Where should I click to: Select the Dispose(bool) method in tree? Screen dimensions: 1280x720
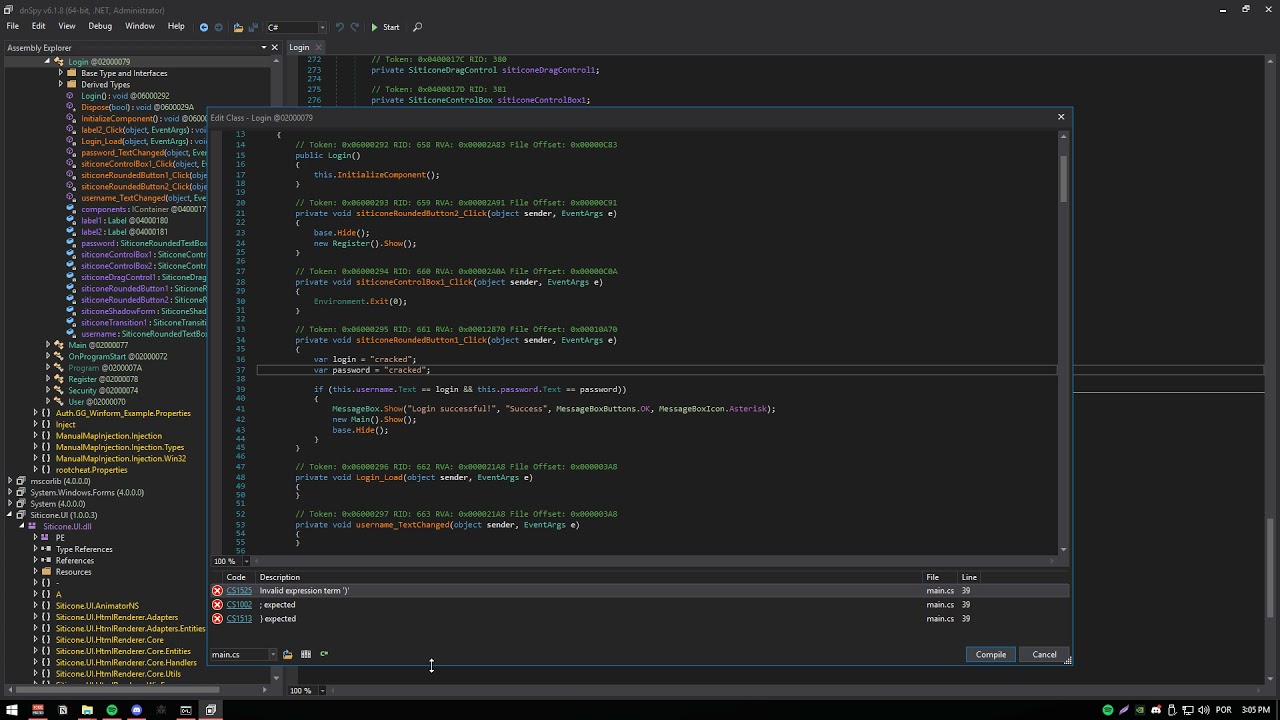coord(137,107)
